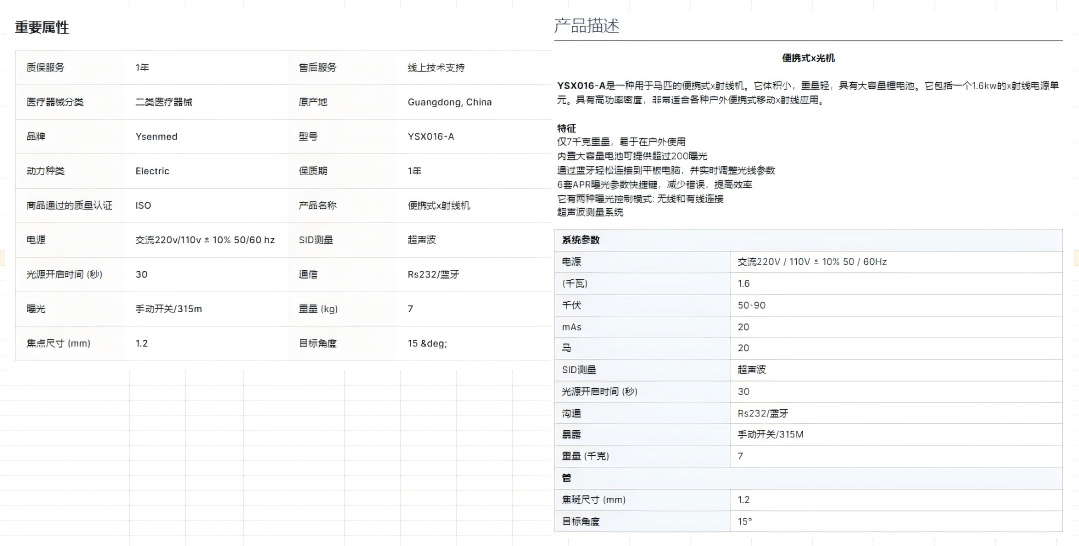
Task: Click the Electric power type value
Action: [152, 171]
